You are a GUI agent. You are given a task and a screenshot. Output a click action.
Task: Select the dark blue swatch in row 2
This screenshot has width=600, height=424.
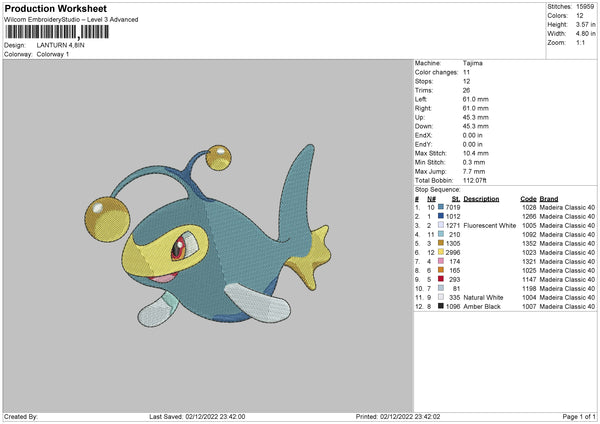(441, 216)
